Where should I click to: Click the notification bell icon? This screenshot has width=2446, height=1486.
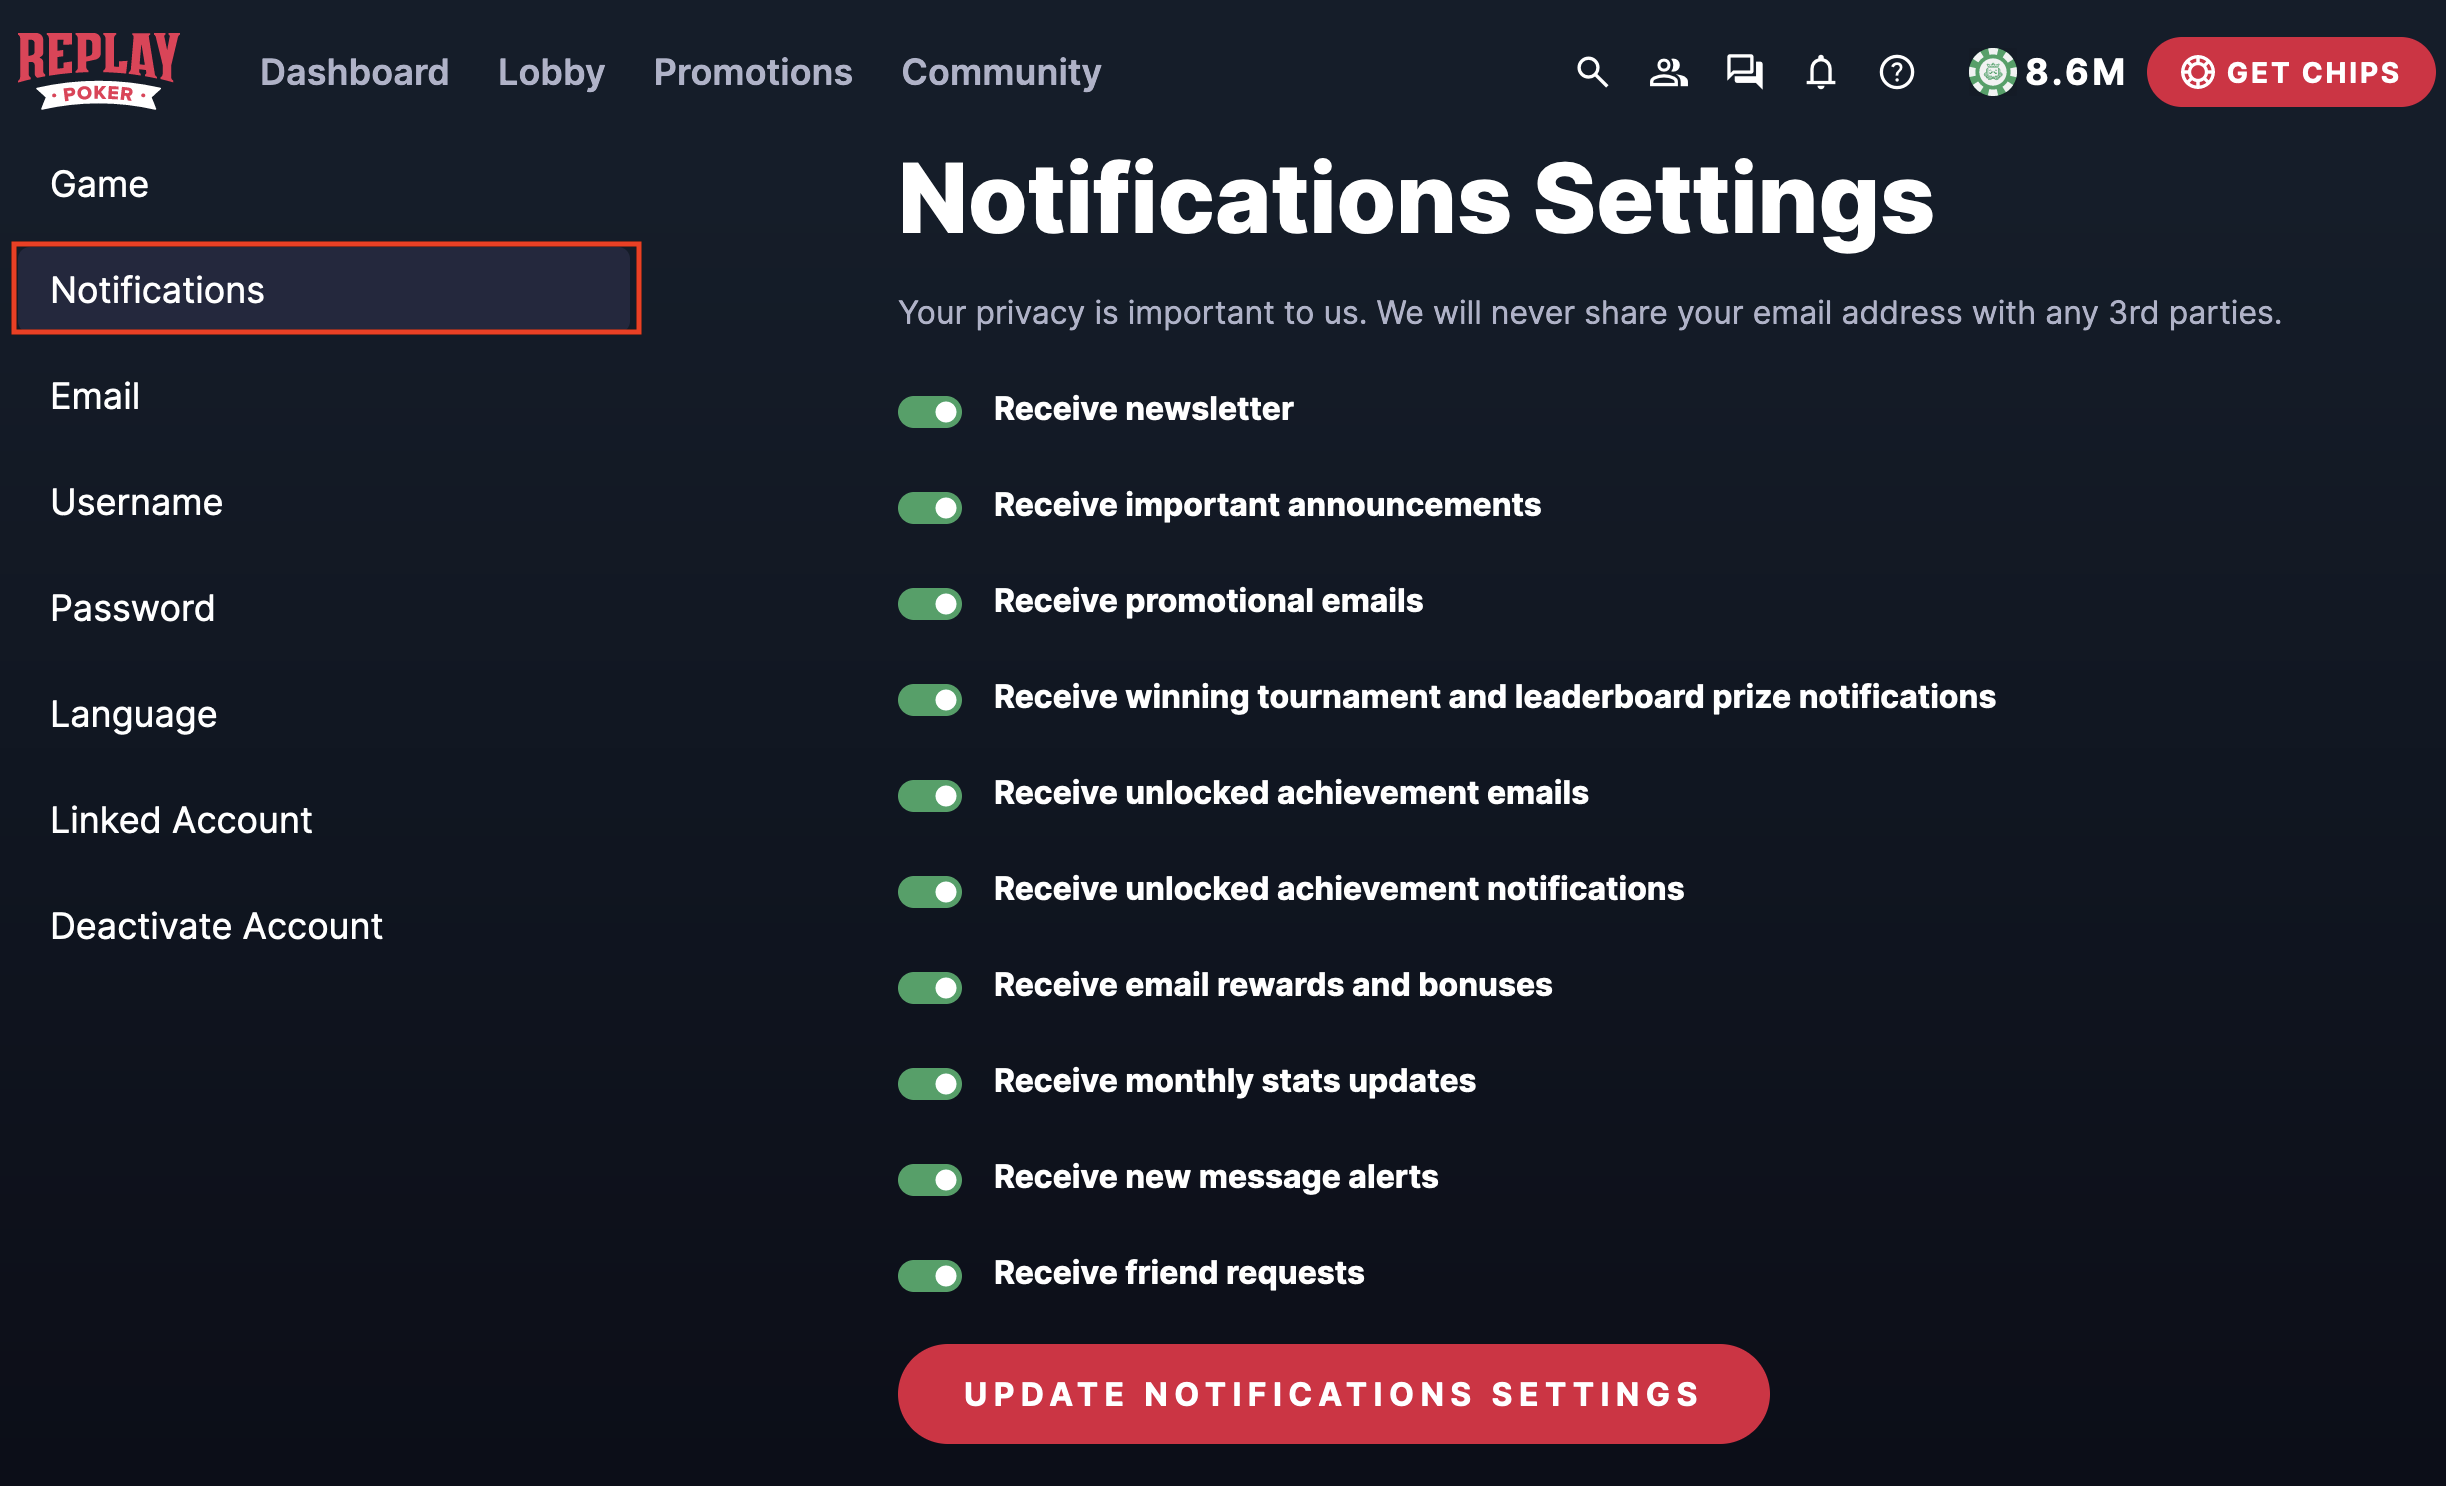tap(1821, 72)
